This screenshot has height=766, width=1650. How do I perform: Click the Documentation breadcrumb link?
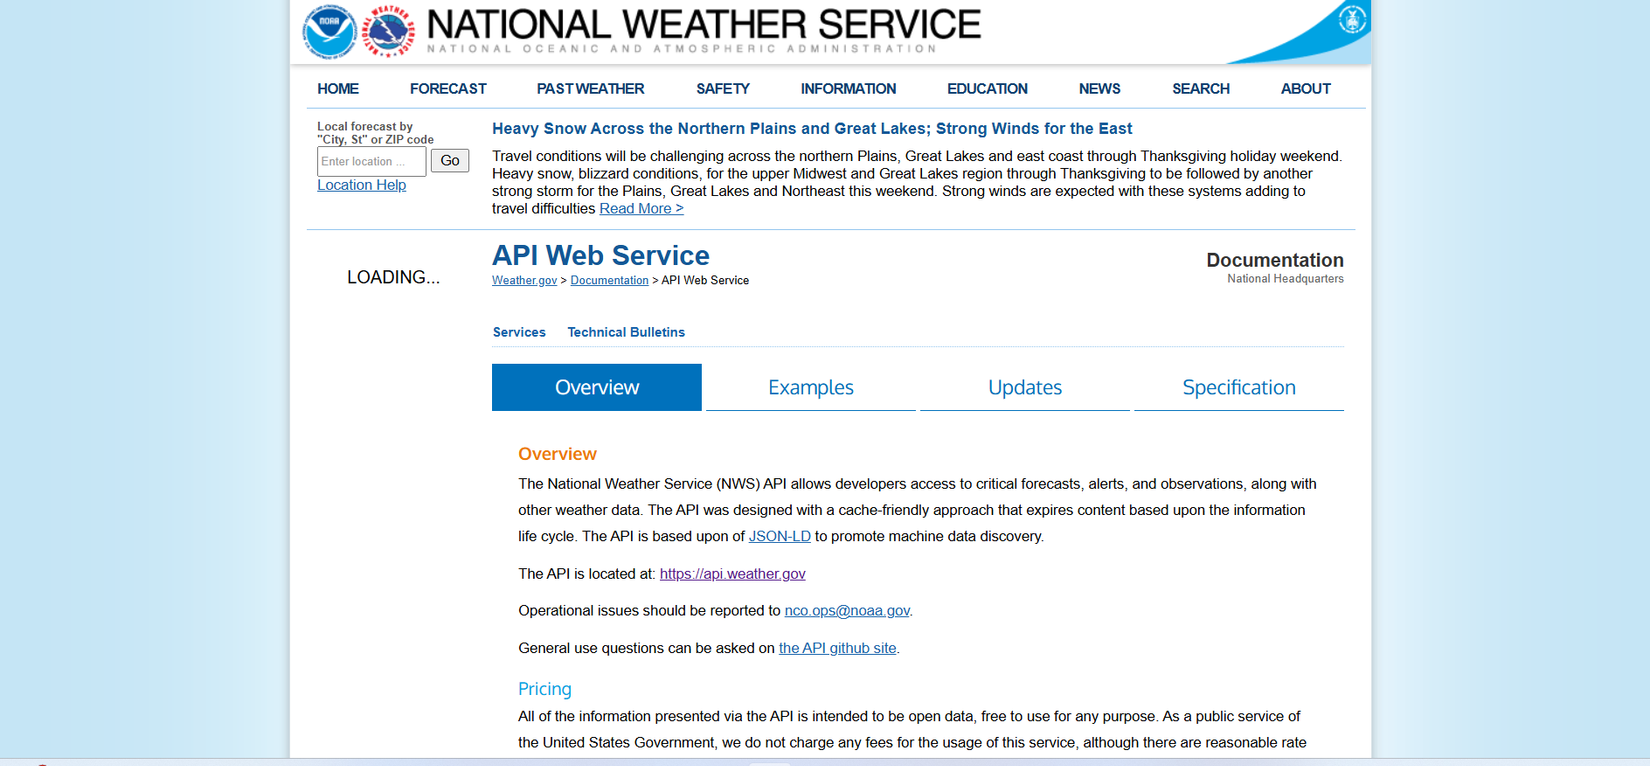coord(609,280)
